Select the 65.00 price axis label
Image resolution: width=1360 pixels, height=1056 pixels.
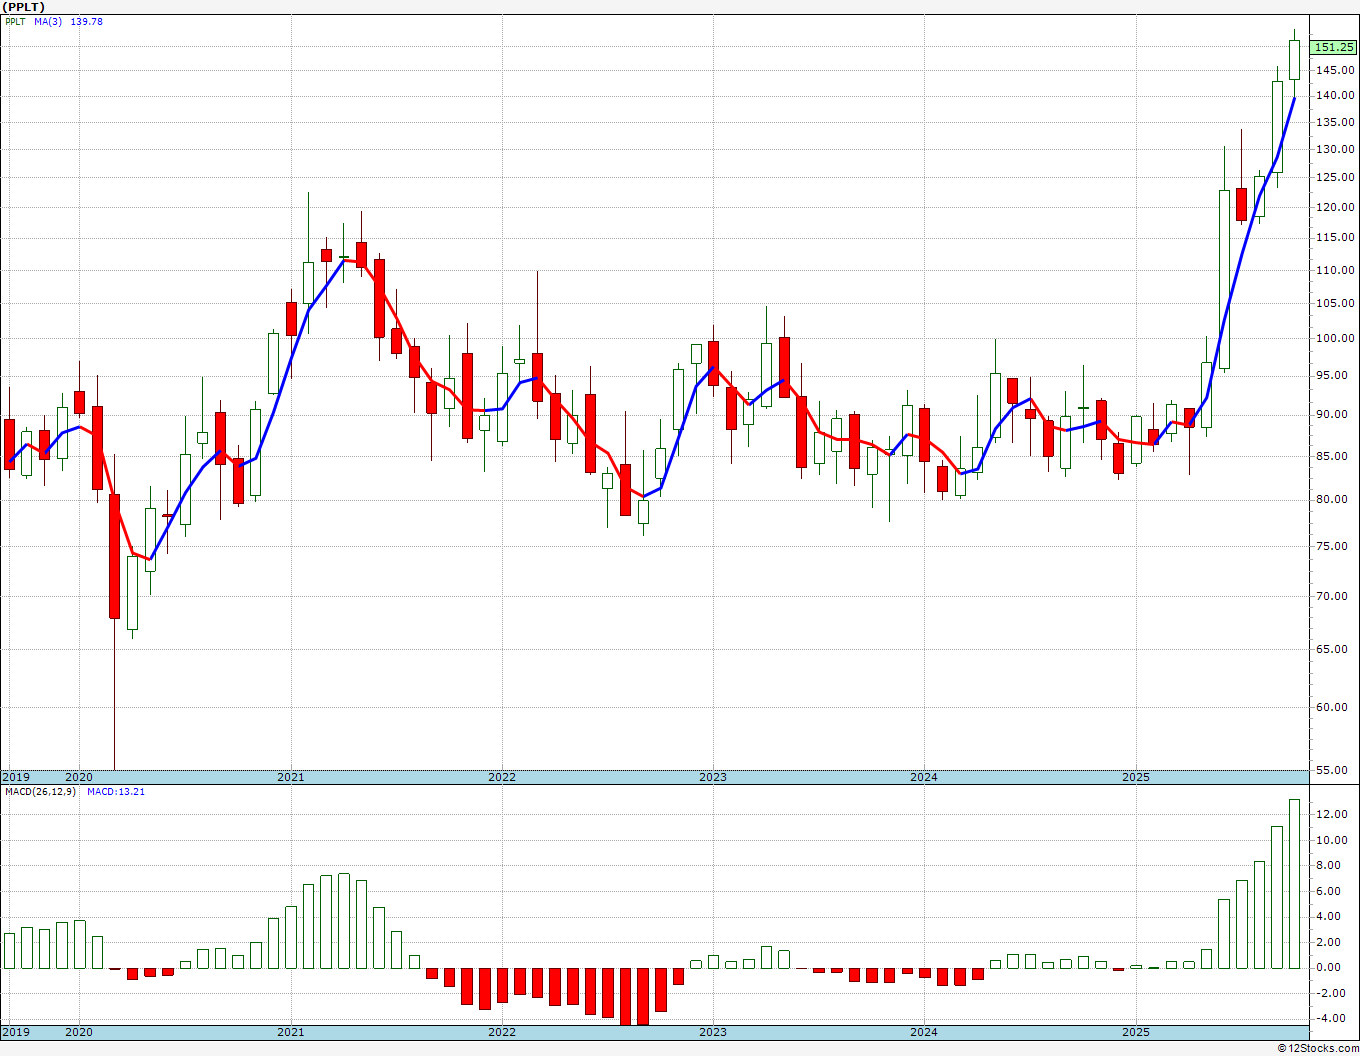coord(1333,649)
